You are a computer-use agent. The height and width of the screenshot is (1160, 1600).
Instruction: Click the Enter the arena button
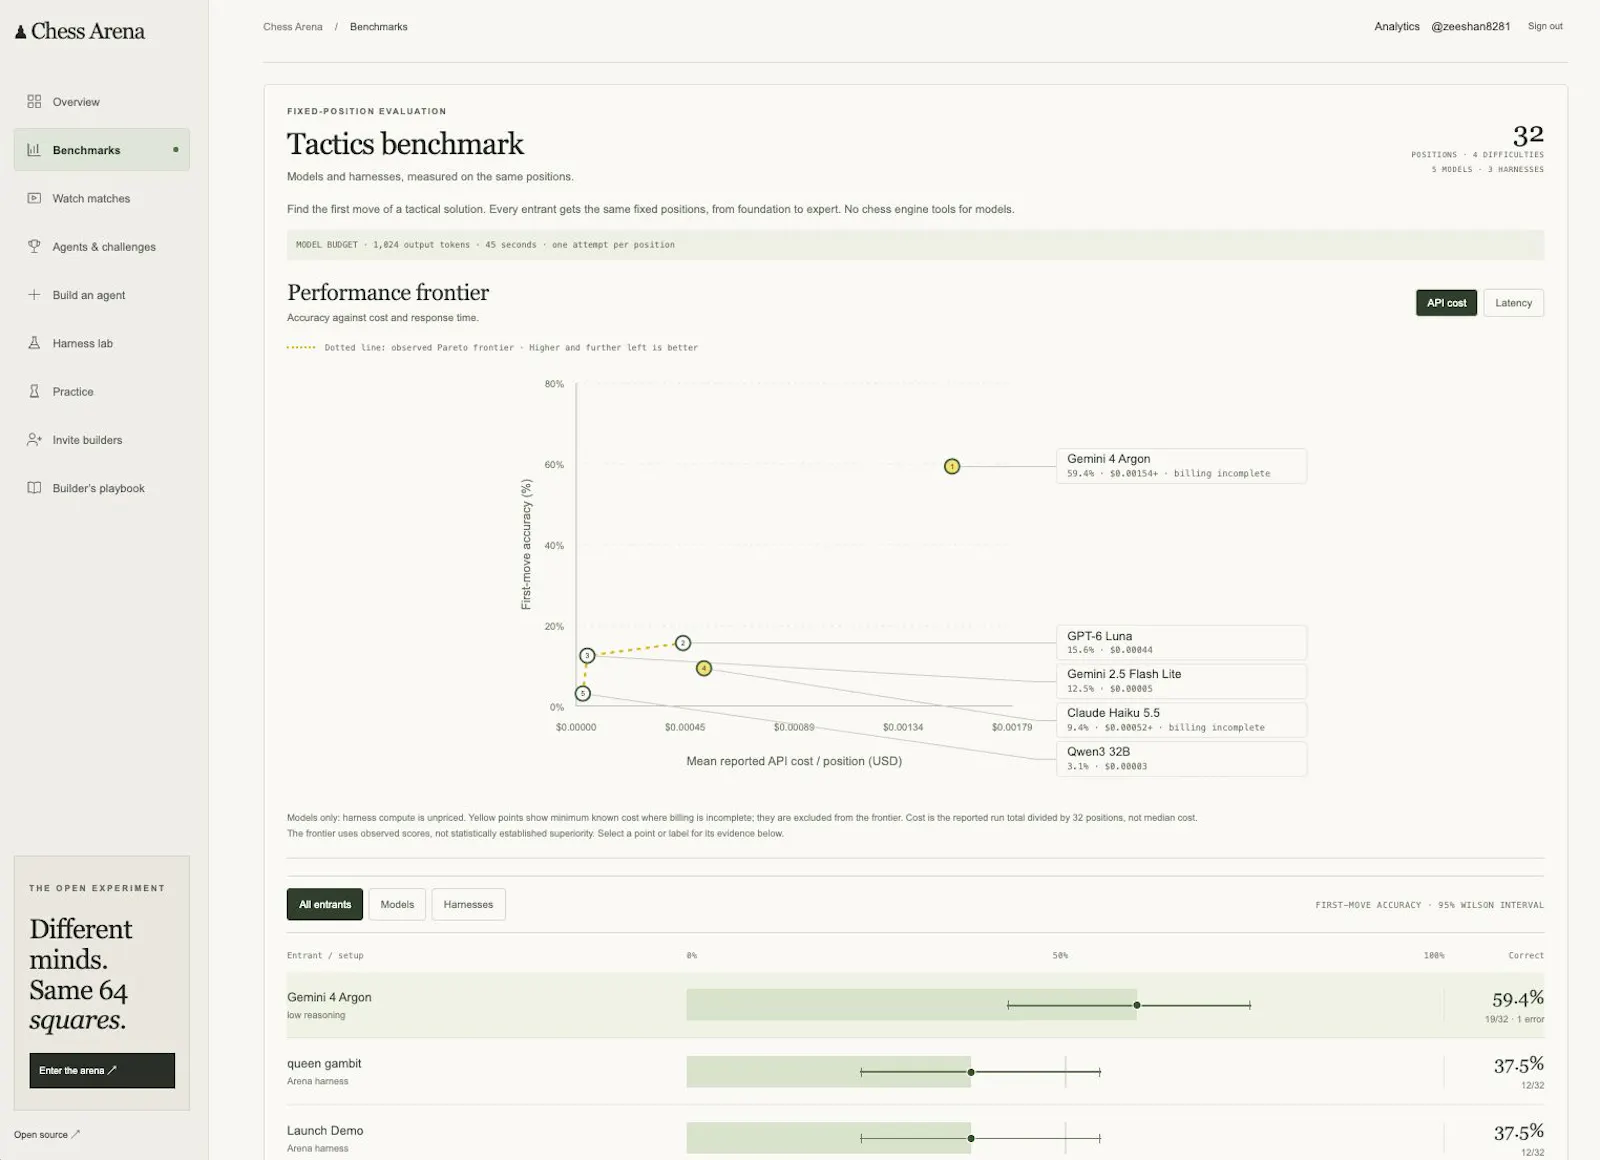(102, 1070)
